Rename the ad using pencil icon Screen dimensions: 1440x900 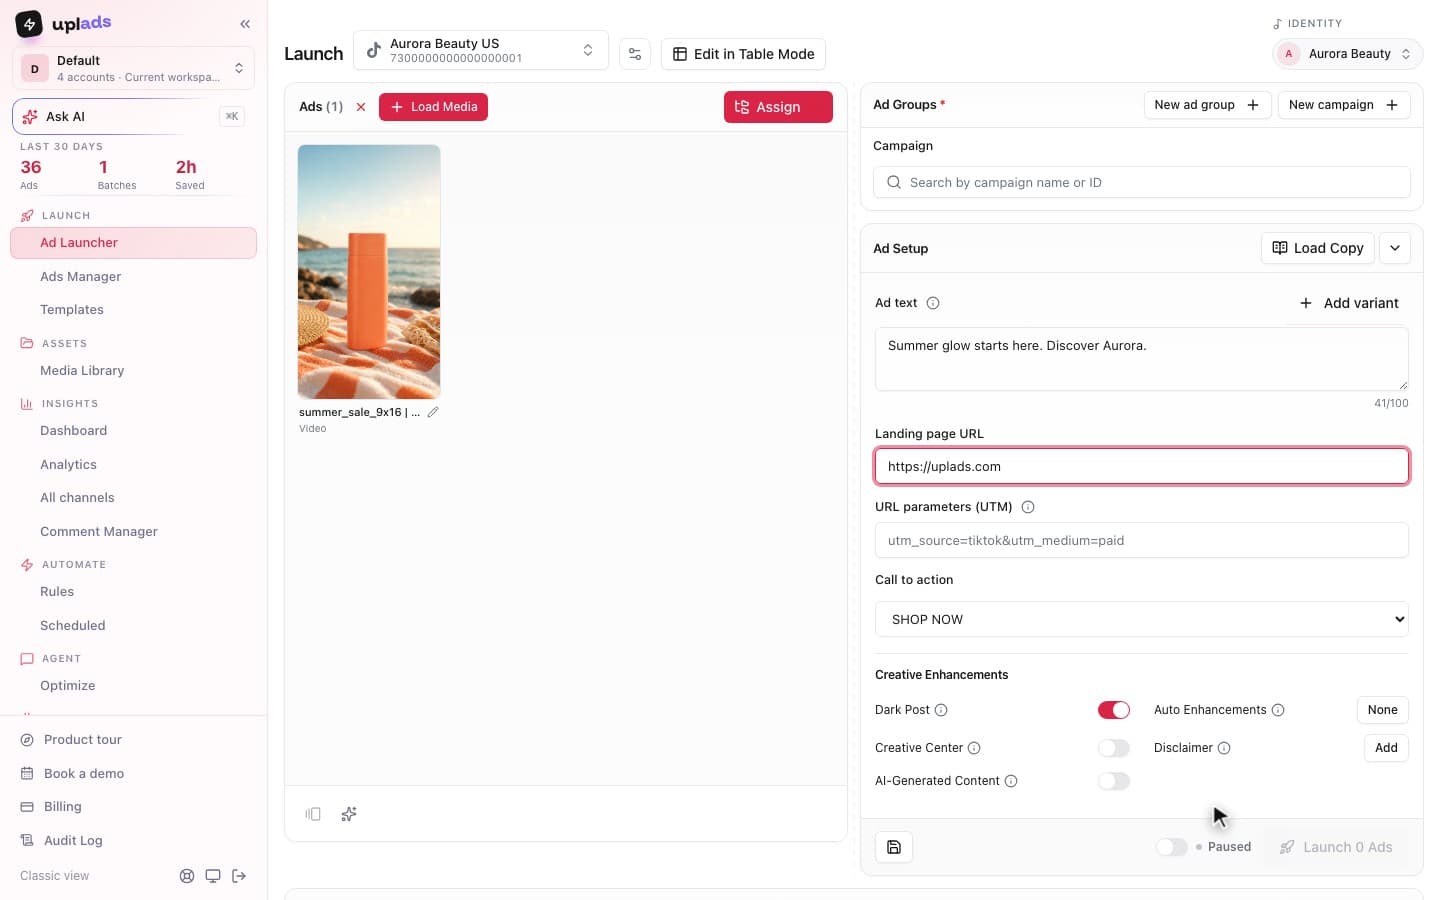433,412
